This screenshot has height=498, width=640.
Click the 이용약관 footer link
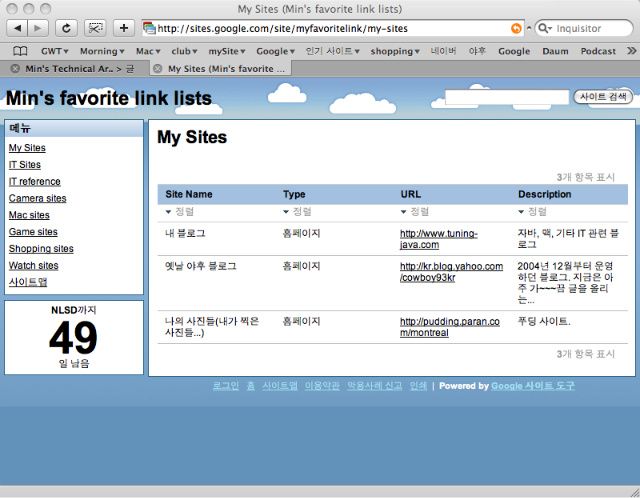click(322, 386)
